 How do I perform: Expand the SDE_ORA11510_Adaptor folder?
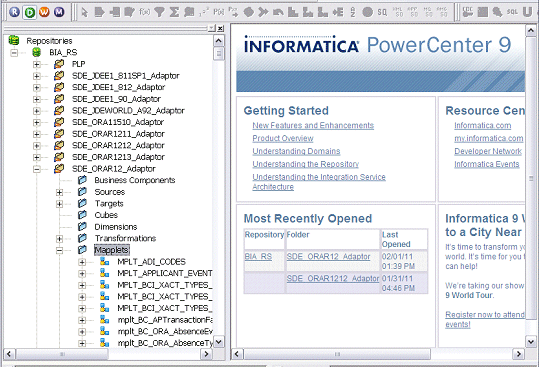click(37, 122)
